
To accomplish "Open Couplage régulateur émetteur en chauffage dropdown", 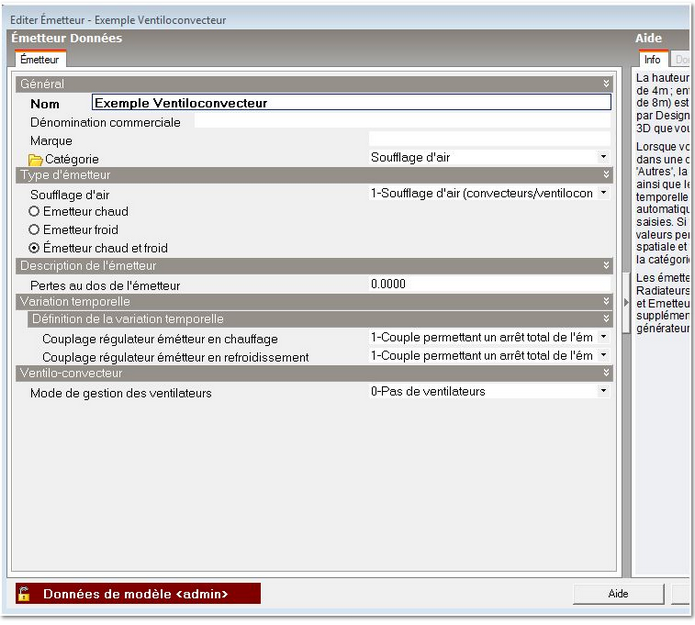I will point(603,338).
